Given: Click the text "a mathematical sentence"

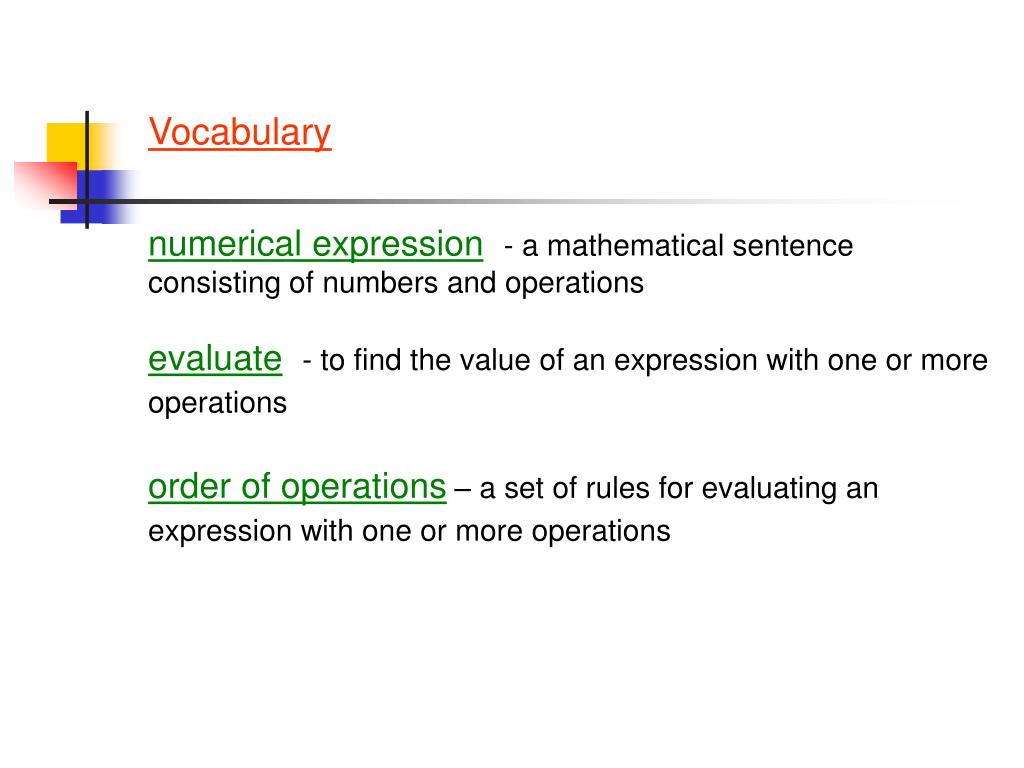Looking at the screenshot, I should [688, 246].
